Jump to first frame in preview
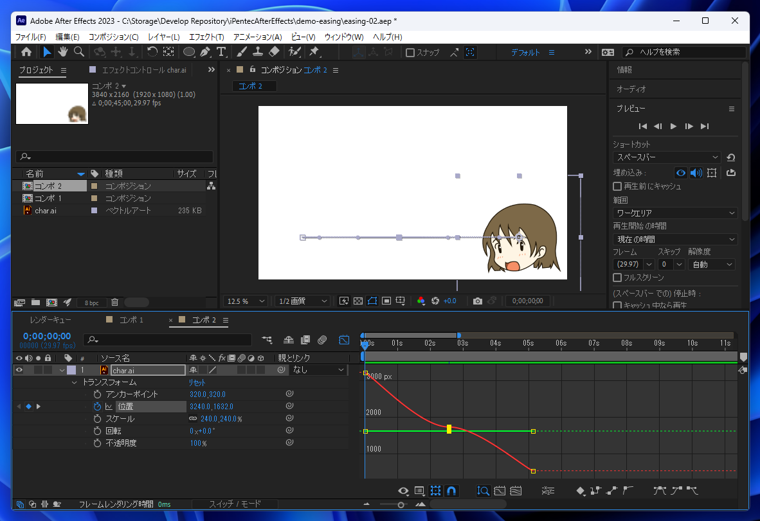 click(643, 126)
